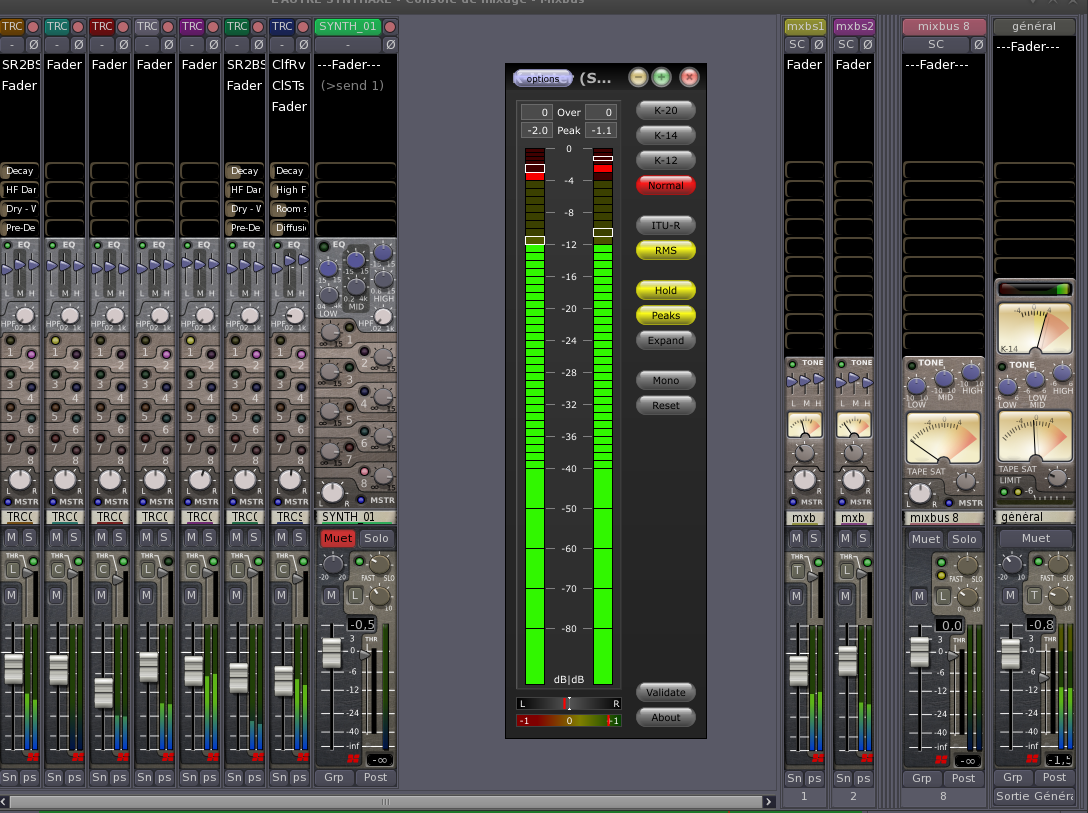Click the SYNTH_01 volume fader handle

331,654
